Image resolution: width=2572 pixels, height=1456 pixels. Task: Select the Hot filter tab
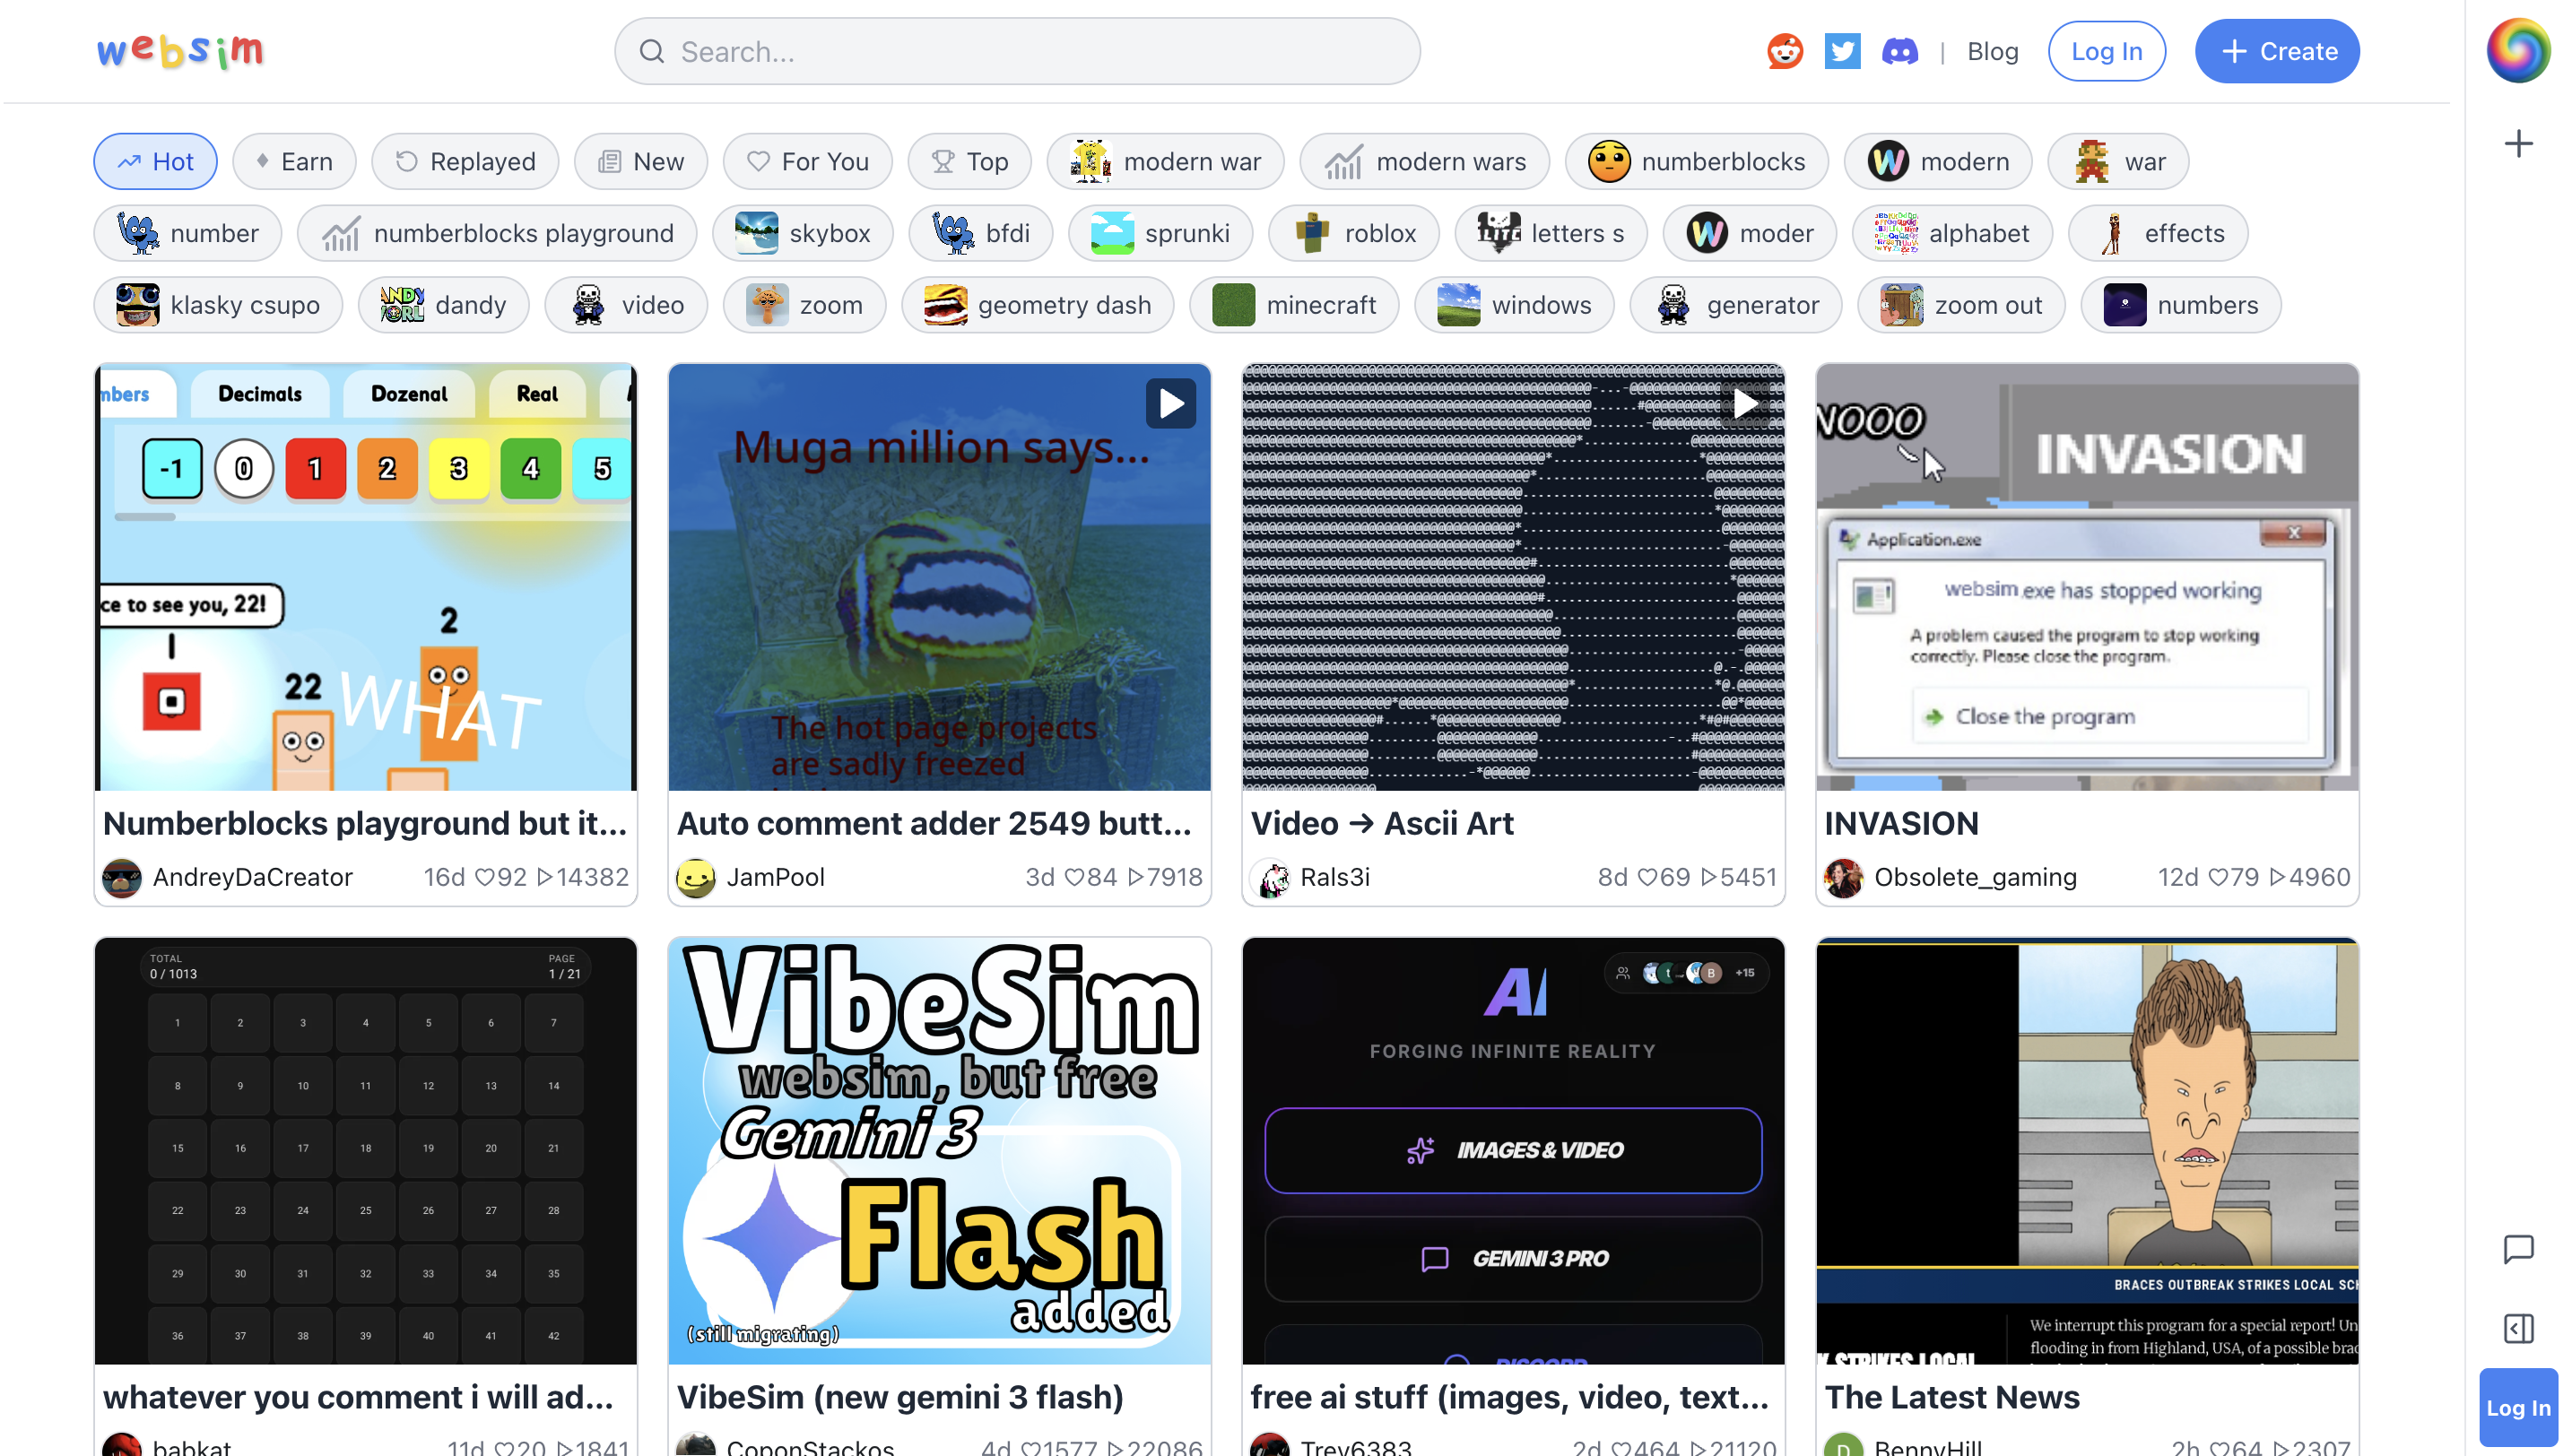coord(155,161)
